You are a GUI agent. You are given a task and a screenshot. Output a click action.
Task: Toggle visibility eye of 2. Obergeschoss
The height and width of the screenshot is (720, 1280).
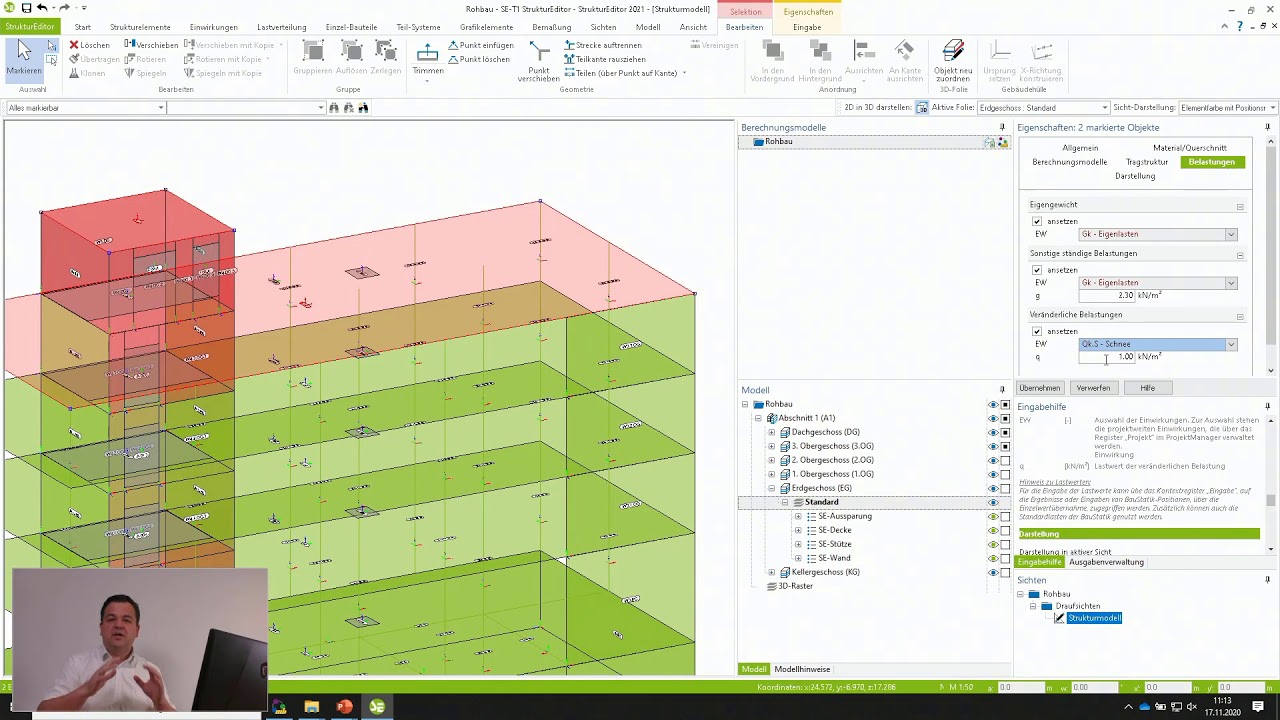[993, 460]
